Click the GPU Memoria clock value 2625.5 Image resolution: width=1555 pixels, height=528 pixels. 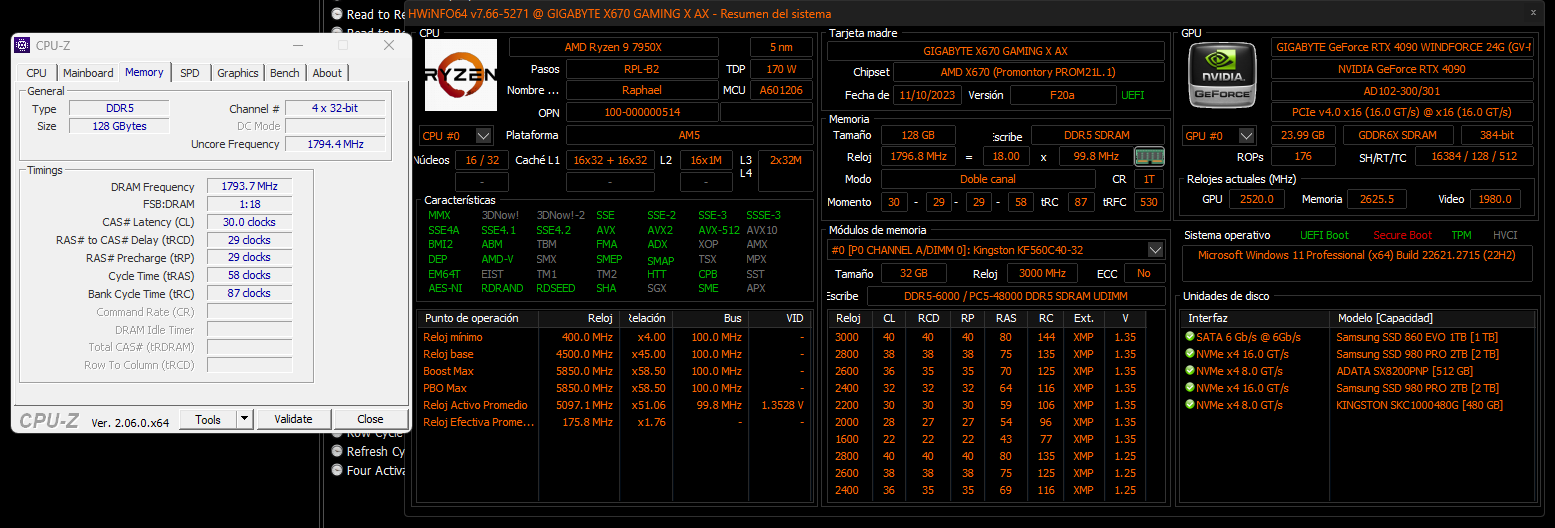[1377, 199]
